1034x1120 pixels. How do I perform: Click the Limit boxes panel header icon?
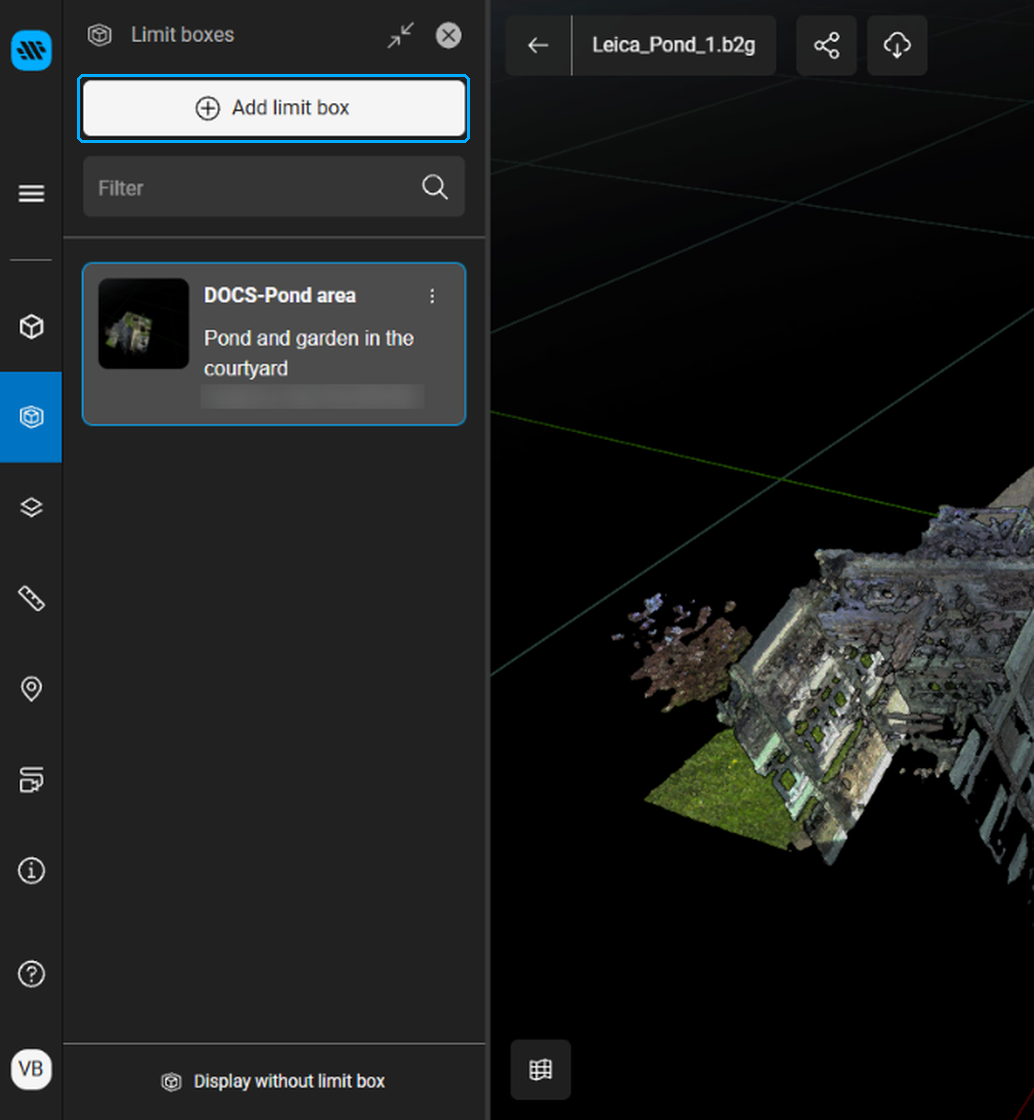(99, 35)
